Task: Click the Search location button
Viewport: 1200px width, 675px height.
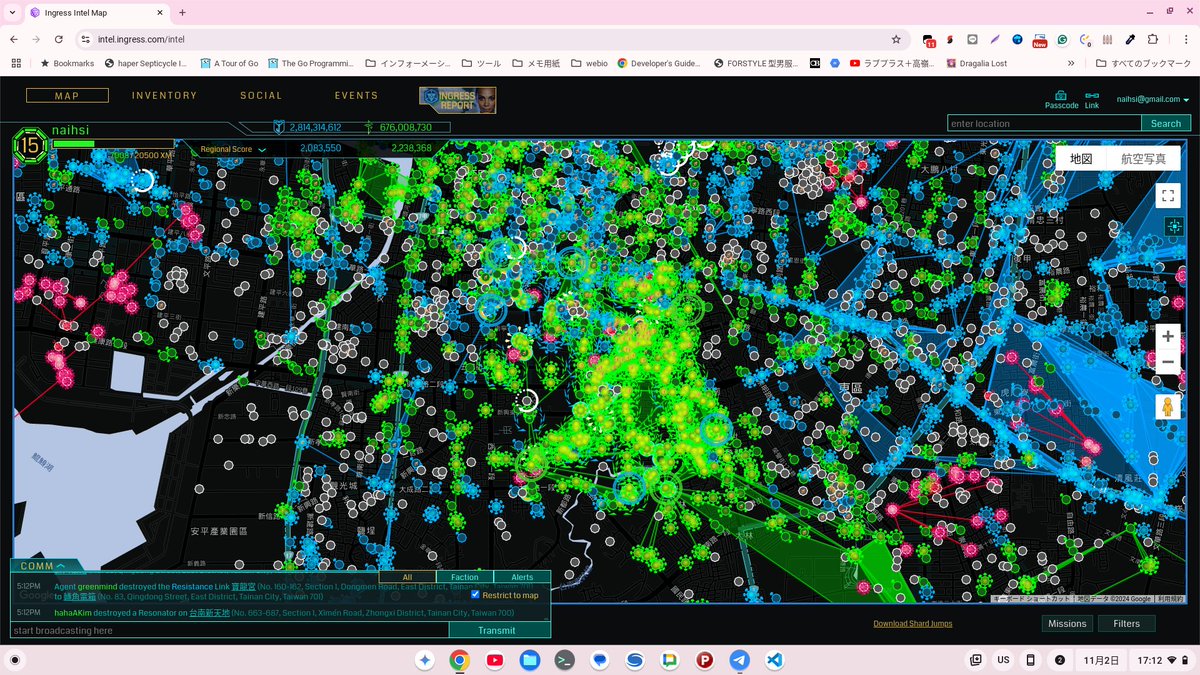Action: (x=1166, y=123)
